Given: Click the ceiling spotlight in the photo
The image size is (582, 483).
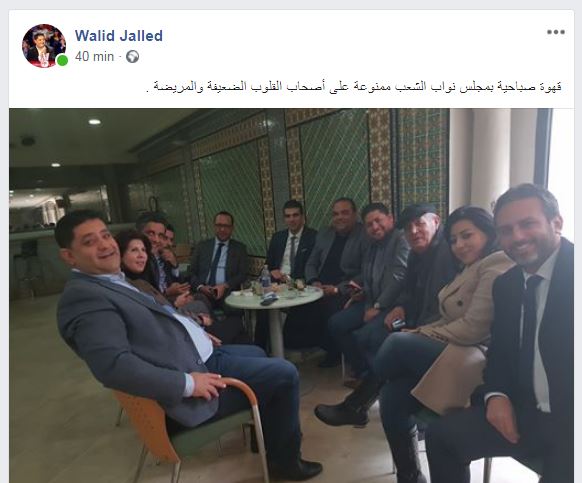Looking at the screenshot, I should click(x=94, y=121).
